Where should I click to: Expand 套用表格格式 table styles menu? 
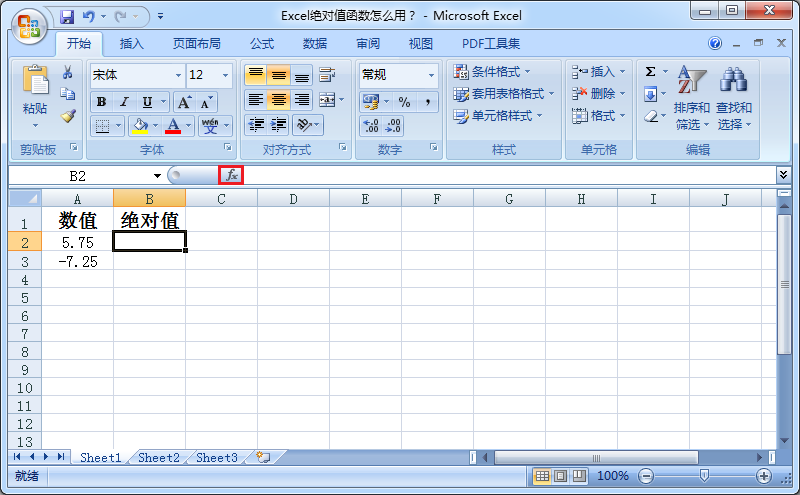pos(504,94)
